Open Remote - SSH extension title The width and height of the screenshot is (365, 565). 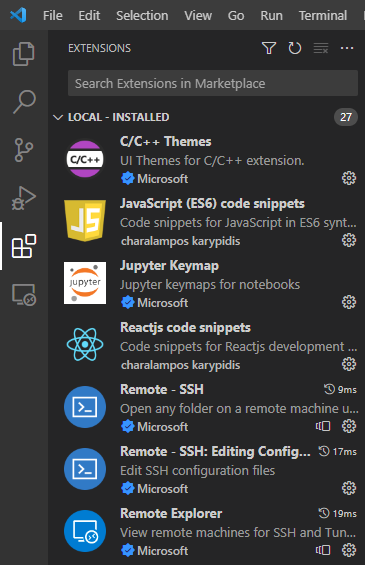(x=162, y=390)
